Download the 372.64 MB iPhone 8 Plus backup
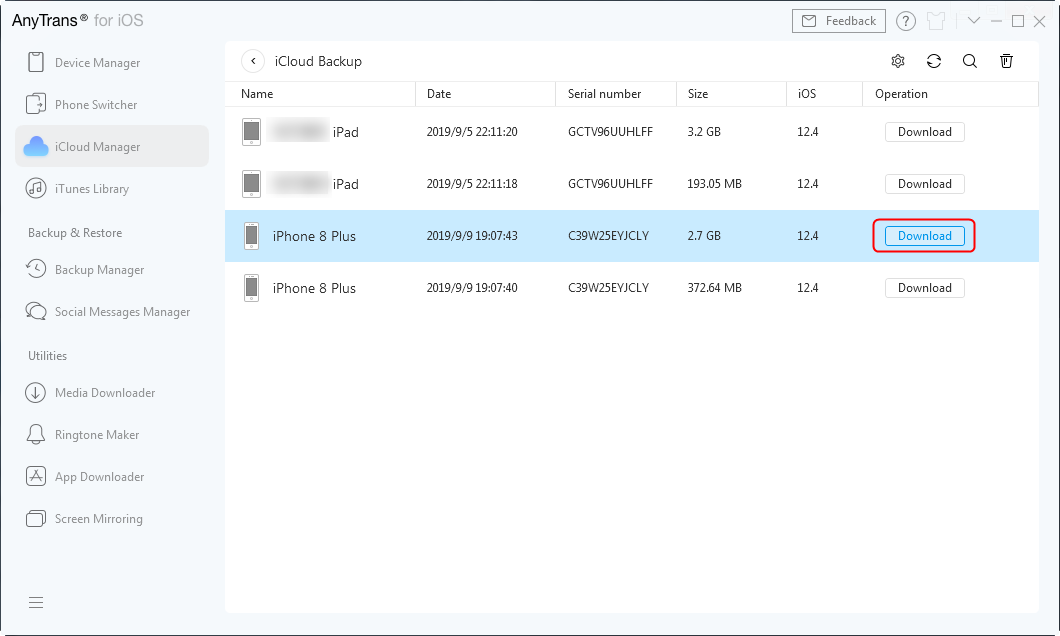The height and width of the screenshot is (636, 1060). coord(924,288)
